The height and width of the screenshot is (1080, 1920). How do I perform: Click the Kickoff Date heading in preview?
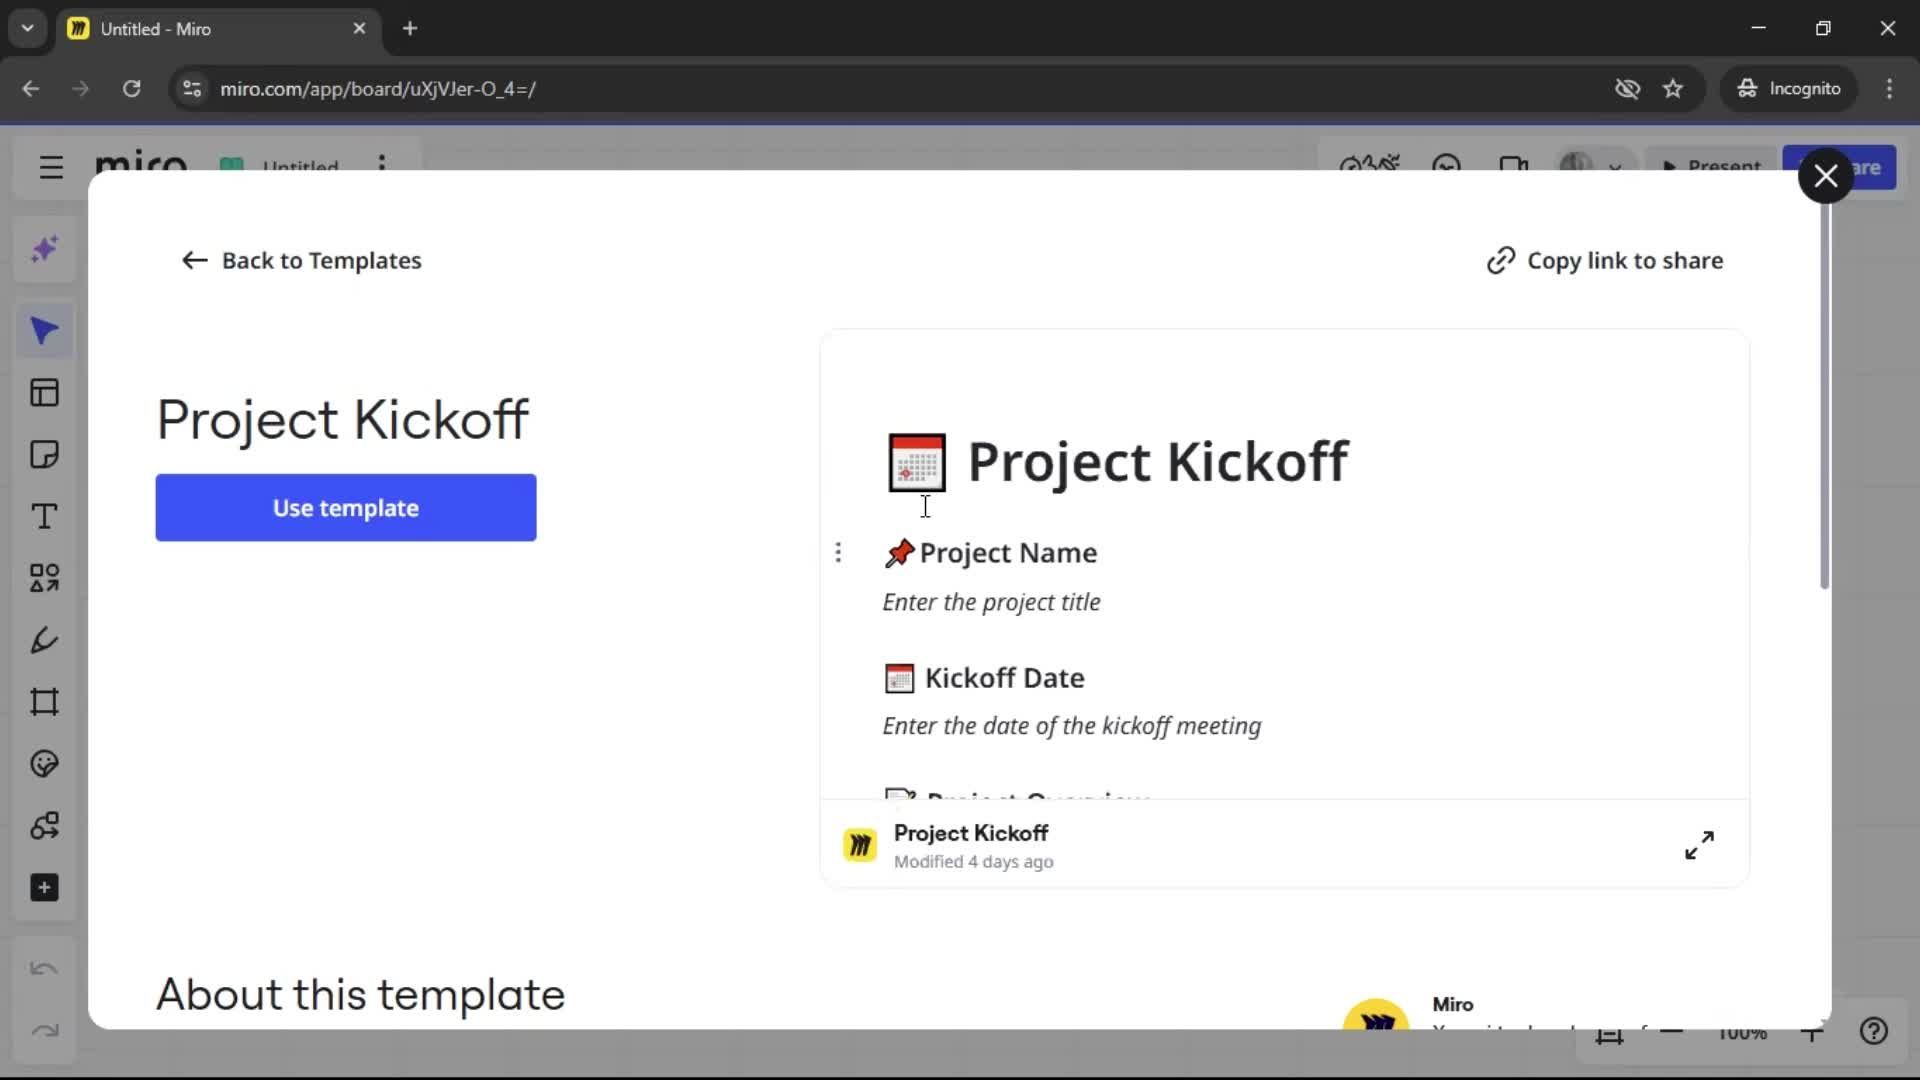[x=1004, y=678]
